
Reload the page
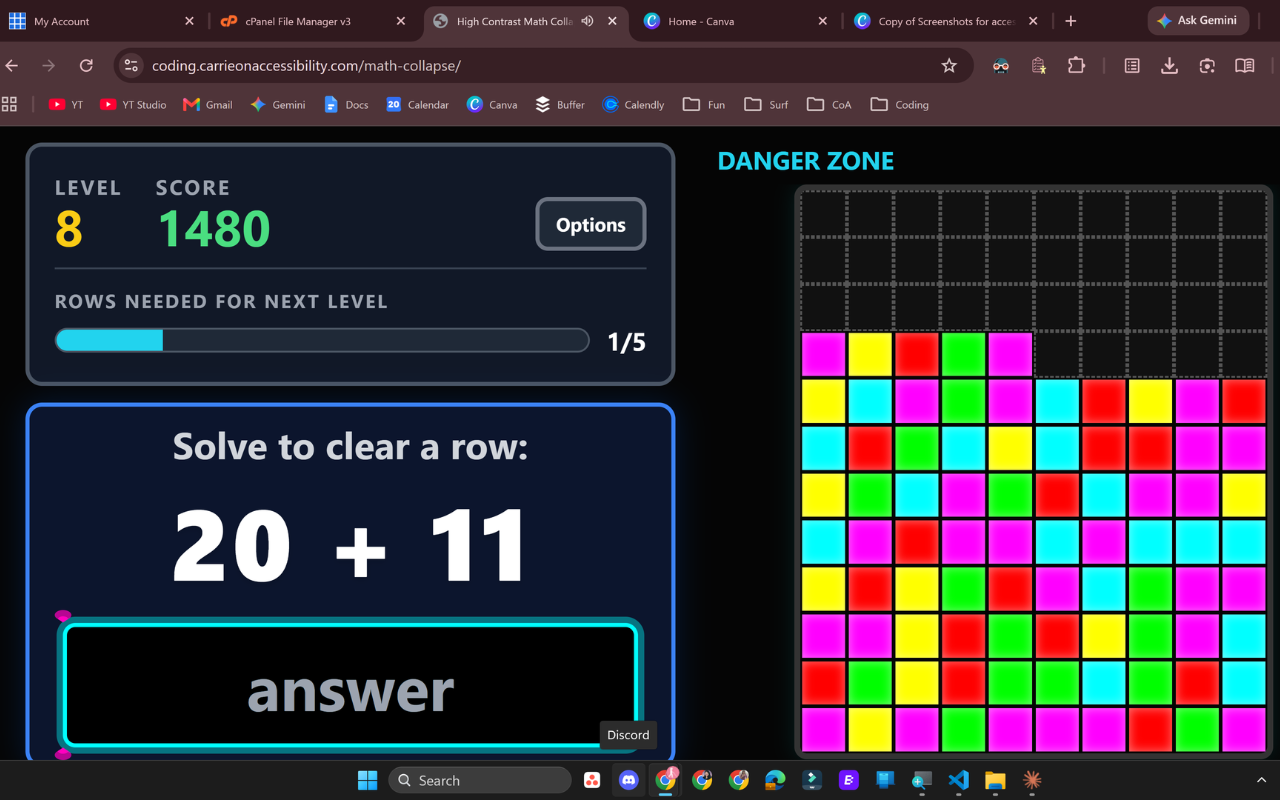point(86,66)
